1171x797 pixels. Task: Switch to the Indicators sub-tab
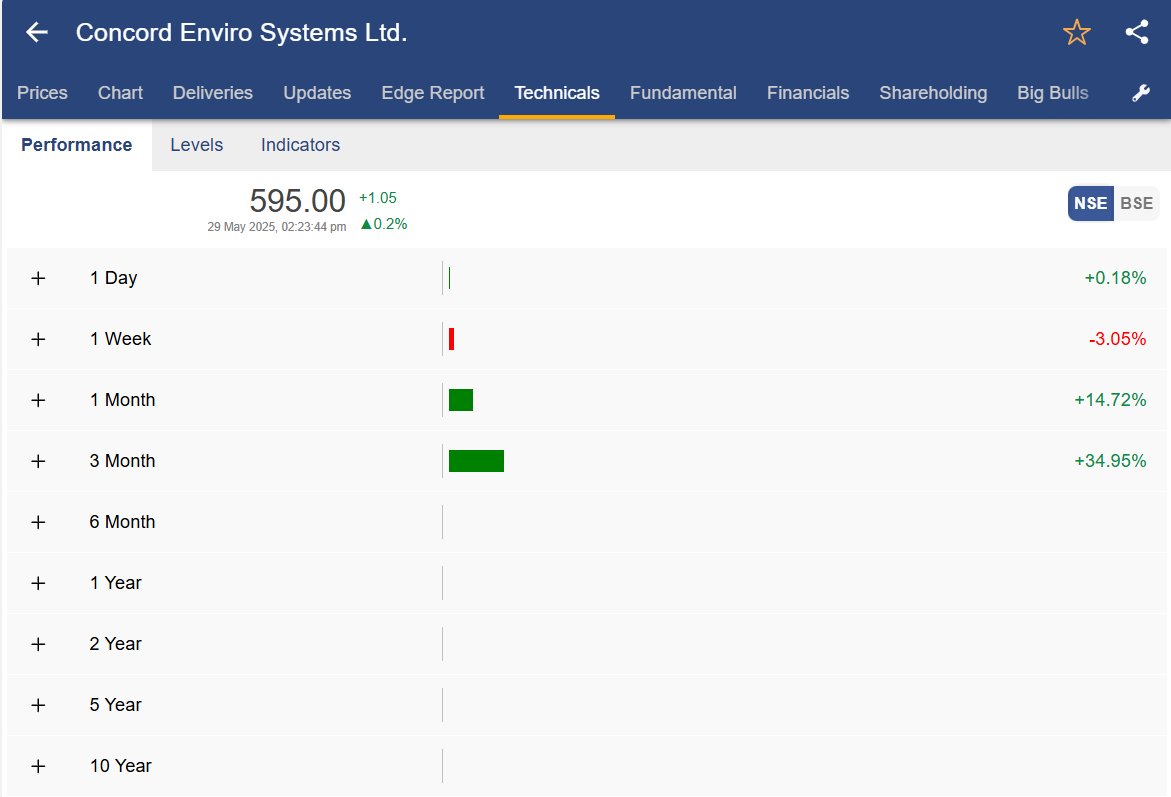point(300,145)
